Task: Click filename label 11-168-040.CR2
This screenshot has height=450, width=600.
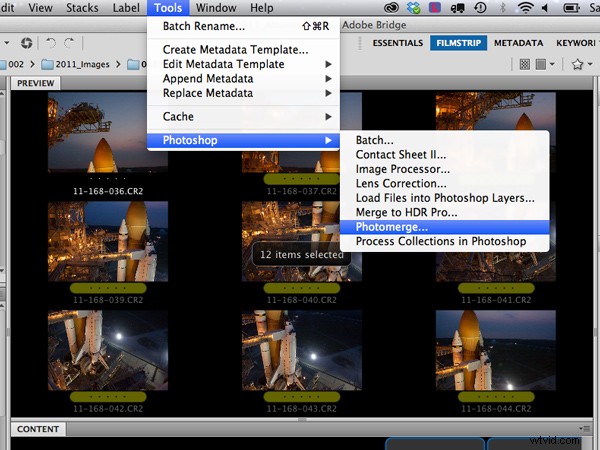Action: point(302,300)
